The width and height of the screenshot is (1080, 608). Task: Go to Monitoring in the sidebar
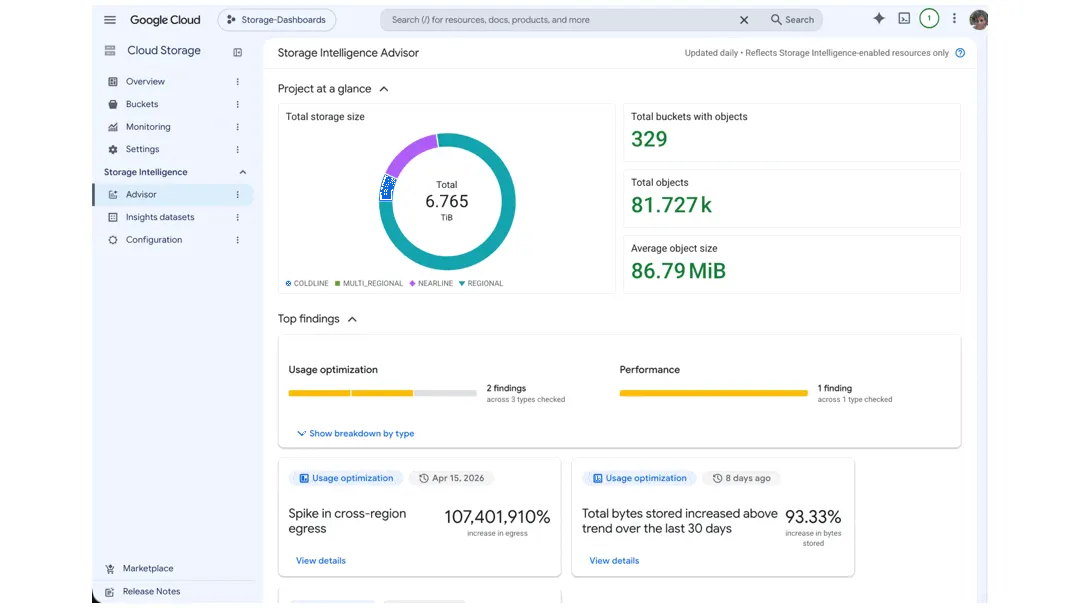coord(148,127)
